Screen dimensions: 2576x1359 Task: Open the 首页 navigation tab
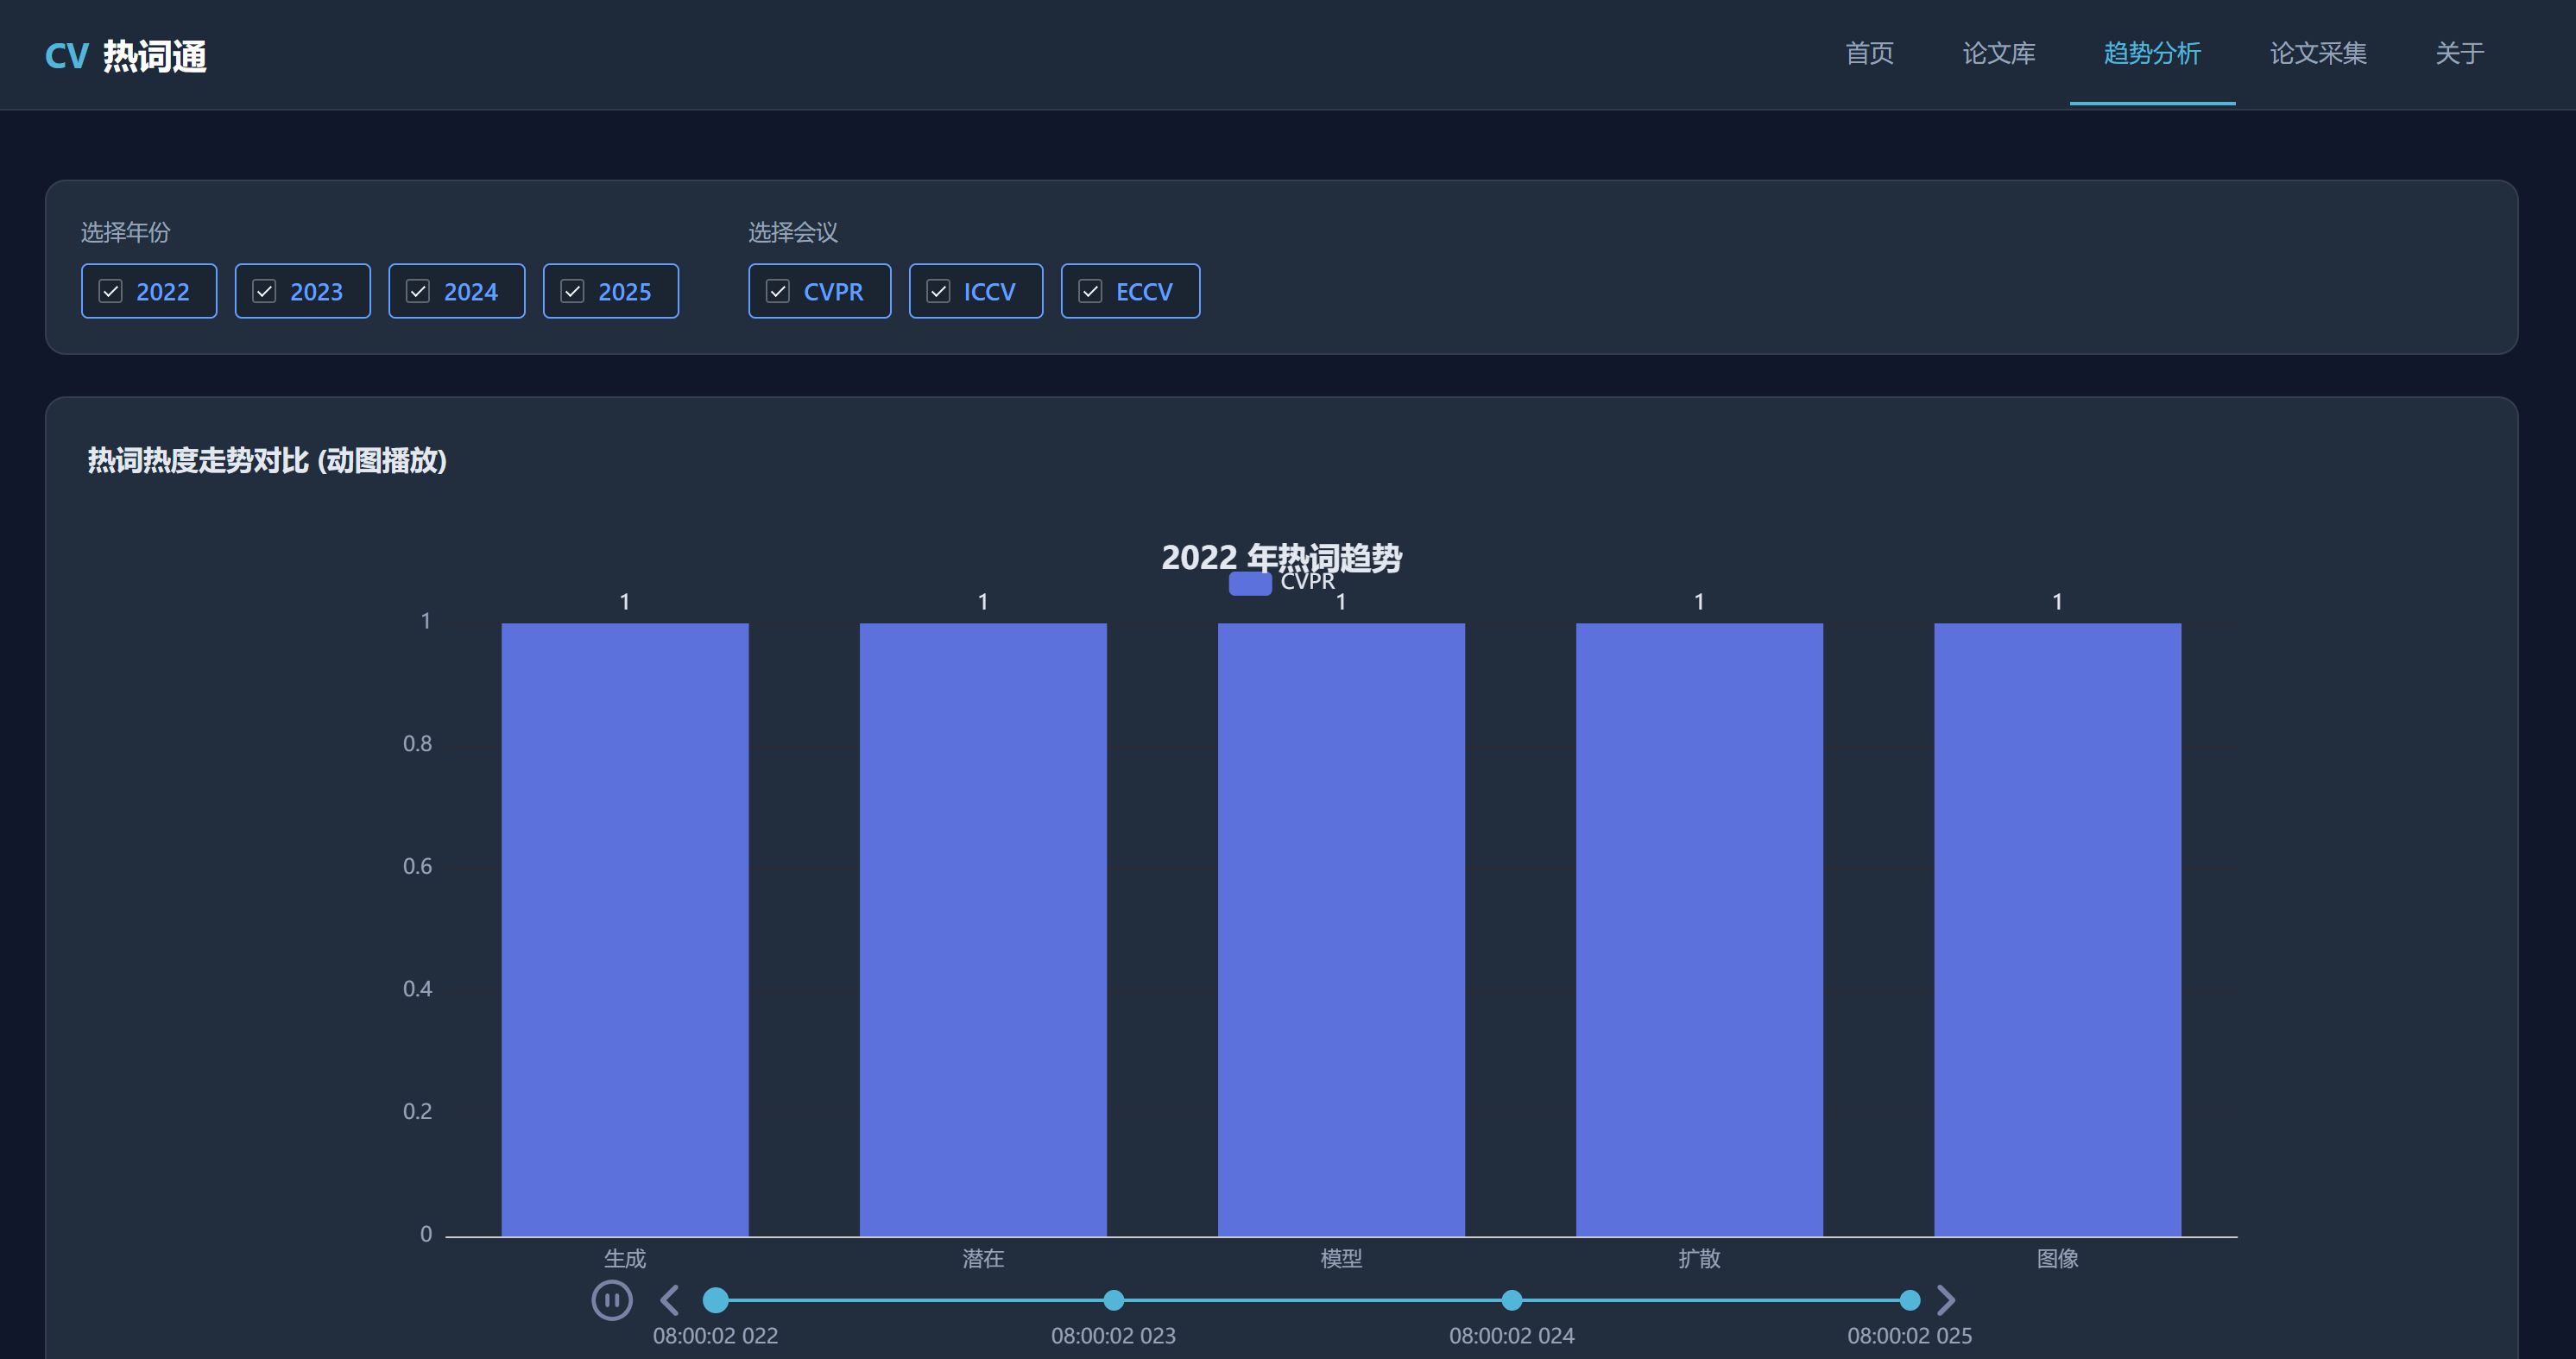tap(1869, 53)
